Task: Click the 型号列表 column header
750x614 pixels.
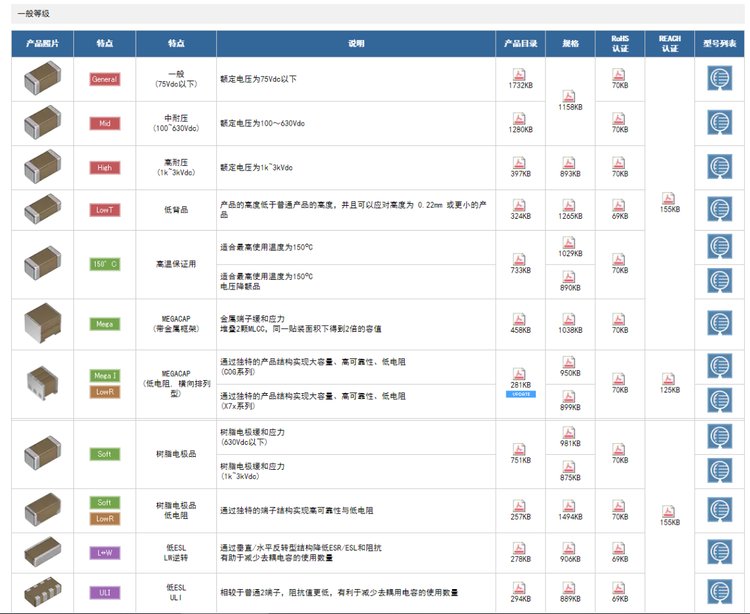Action: tap(719, 44)
